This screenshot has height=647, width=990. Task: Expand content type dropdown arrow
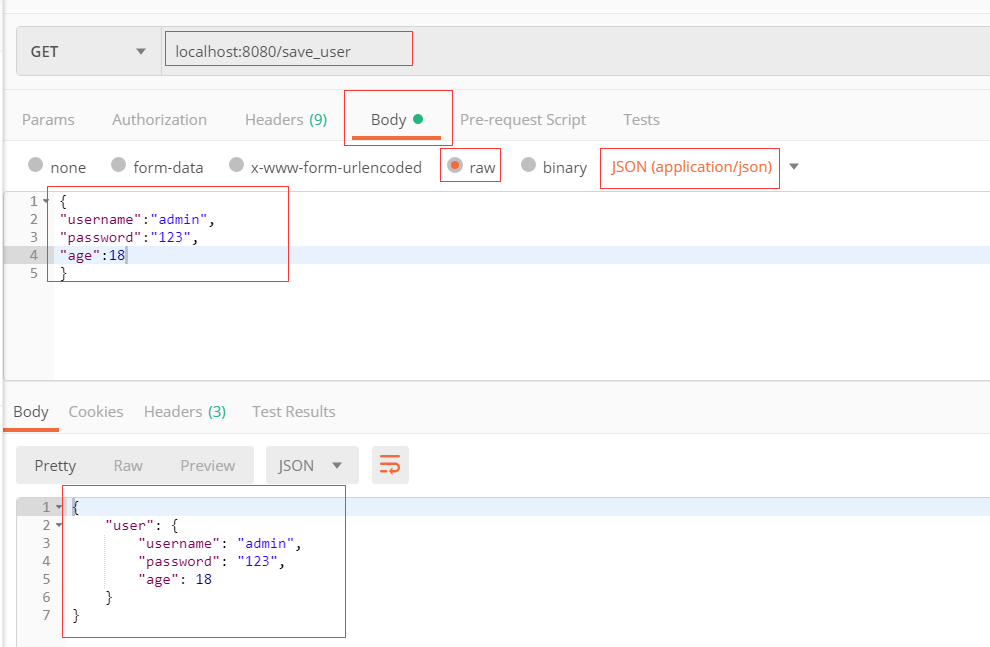pos(794,167)
